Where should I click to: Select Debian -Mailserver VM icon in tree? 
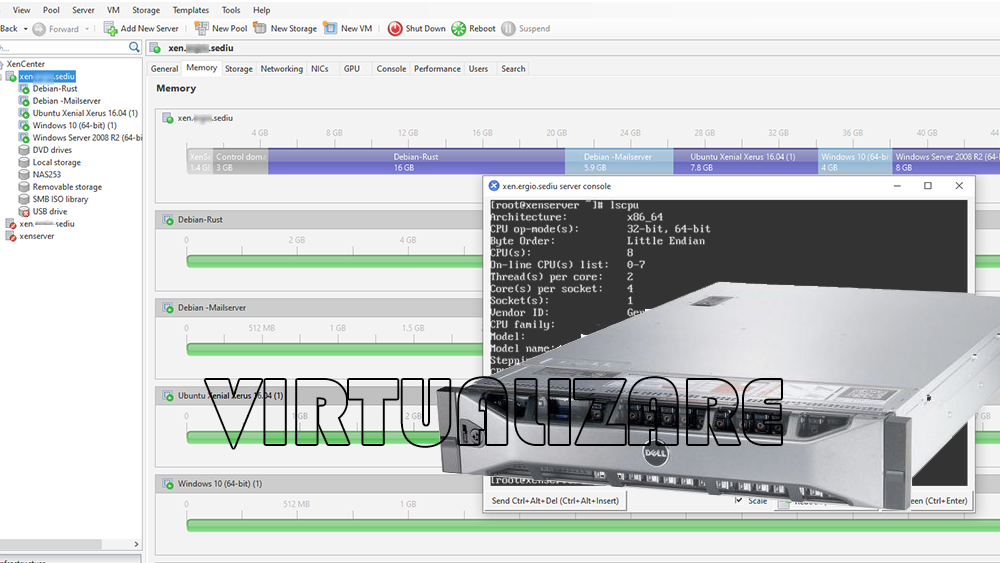point(24,101)
